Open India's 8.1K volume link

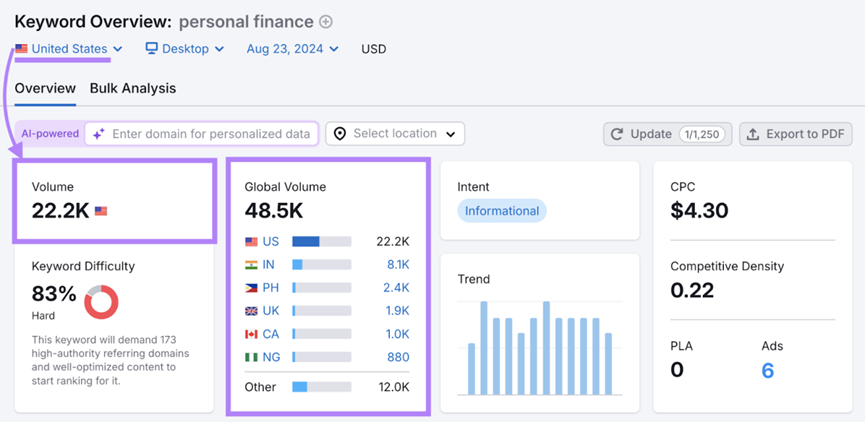point(397,264)
